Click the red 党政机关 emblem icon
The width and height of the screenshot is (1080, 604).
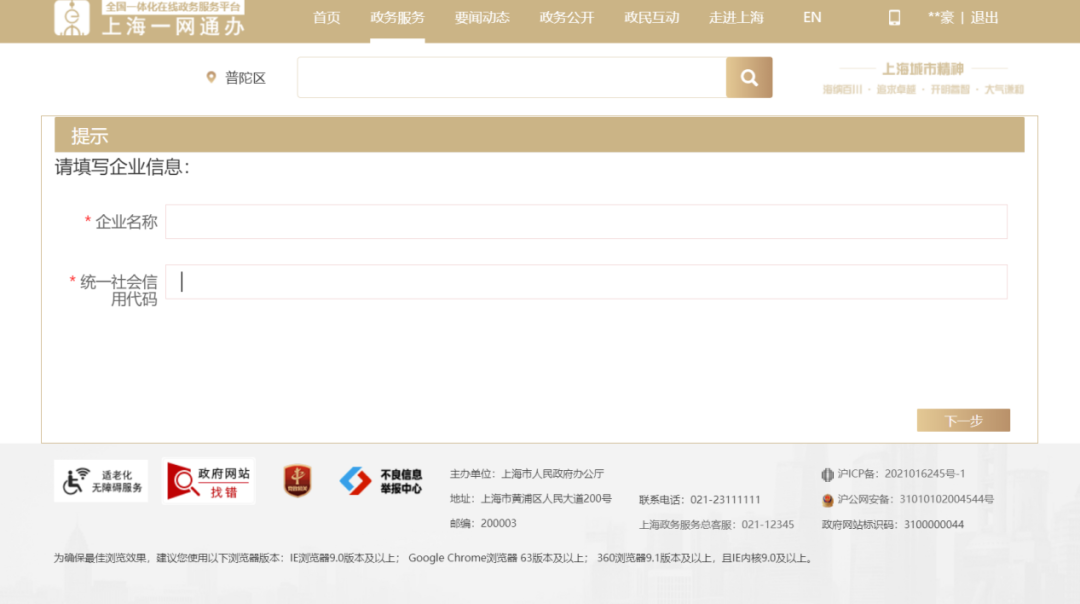coord(297,481)
